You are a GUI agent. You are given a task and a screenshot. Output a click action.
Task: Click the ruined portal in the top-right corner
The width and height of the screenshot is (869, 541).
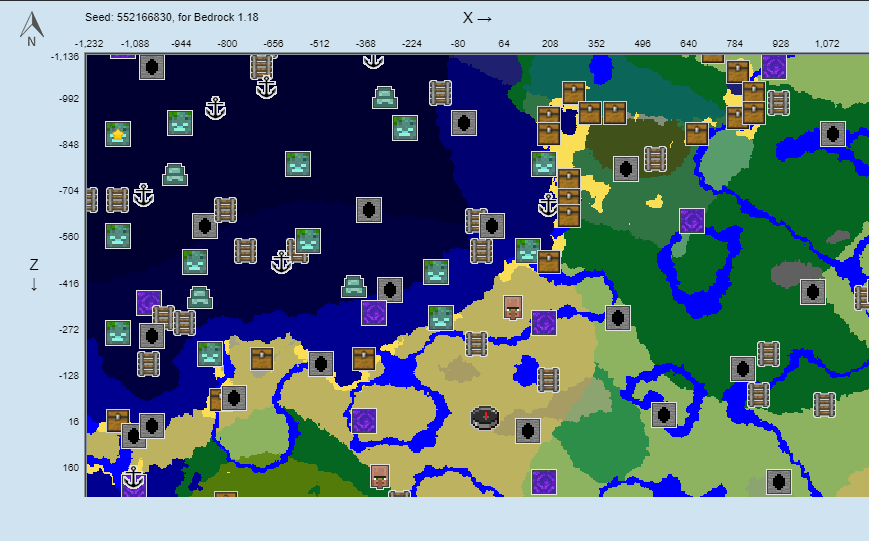[x=773, y=67]
